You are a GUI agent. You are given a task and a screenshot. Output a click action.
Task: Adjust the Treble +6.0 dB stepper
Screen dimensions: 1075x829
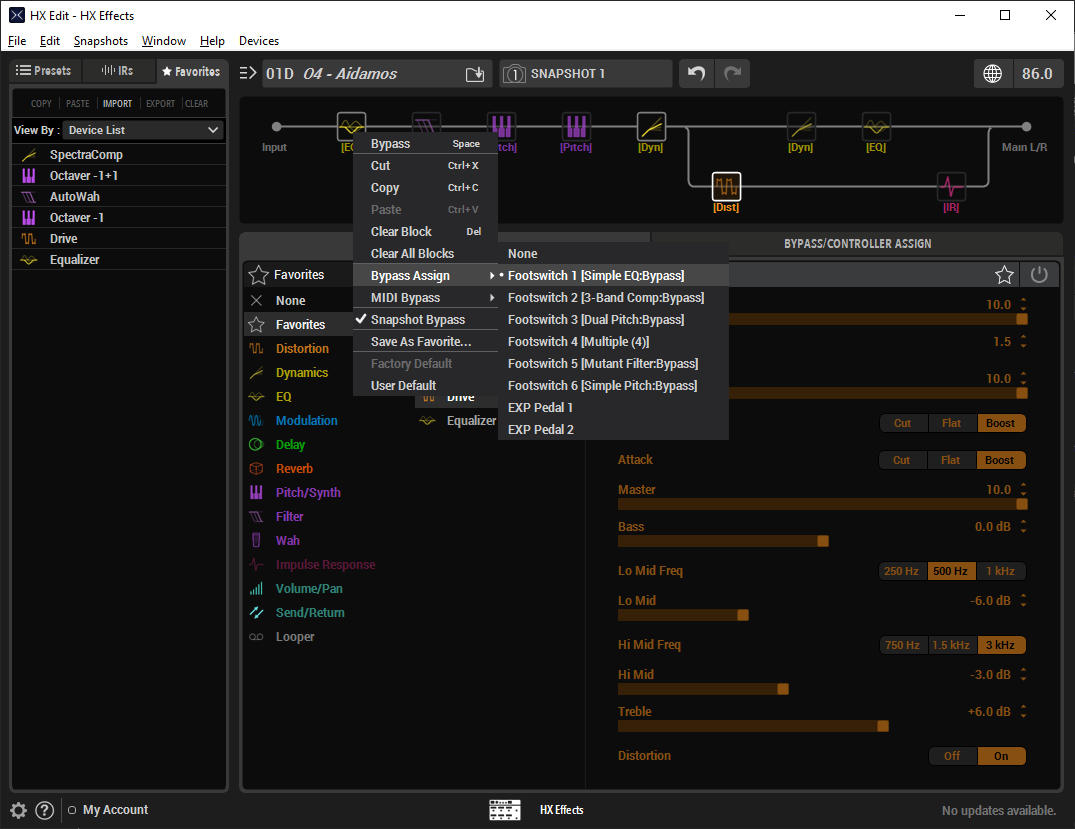click(x=1023, y=711)
